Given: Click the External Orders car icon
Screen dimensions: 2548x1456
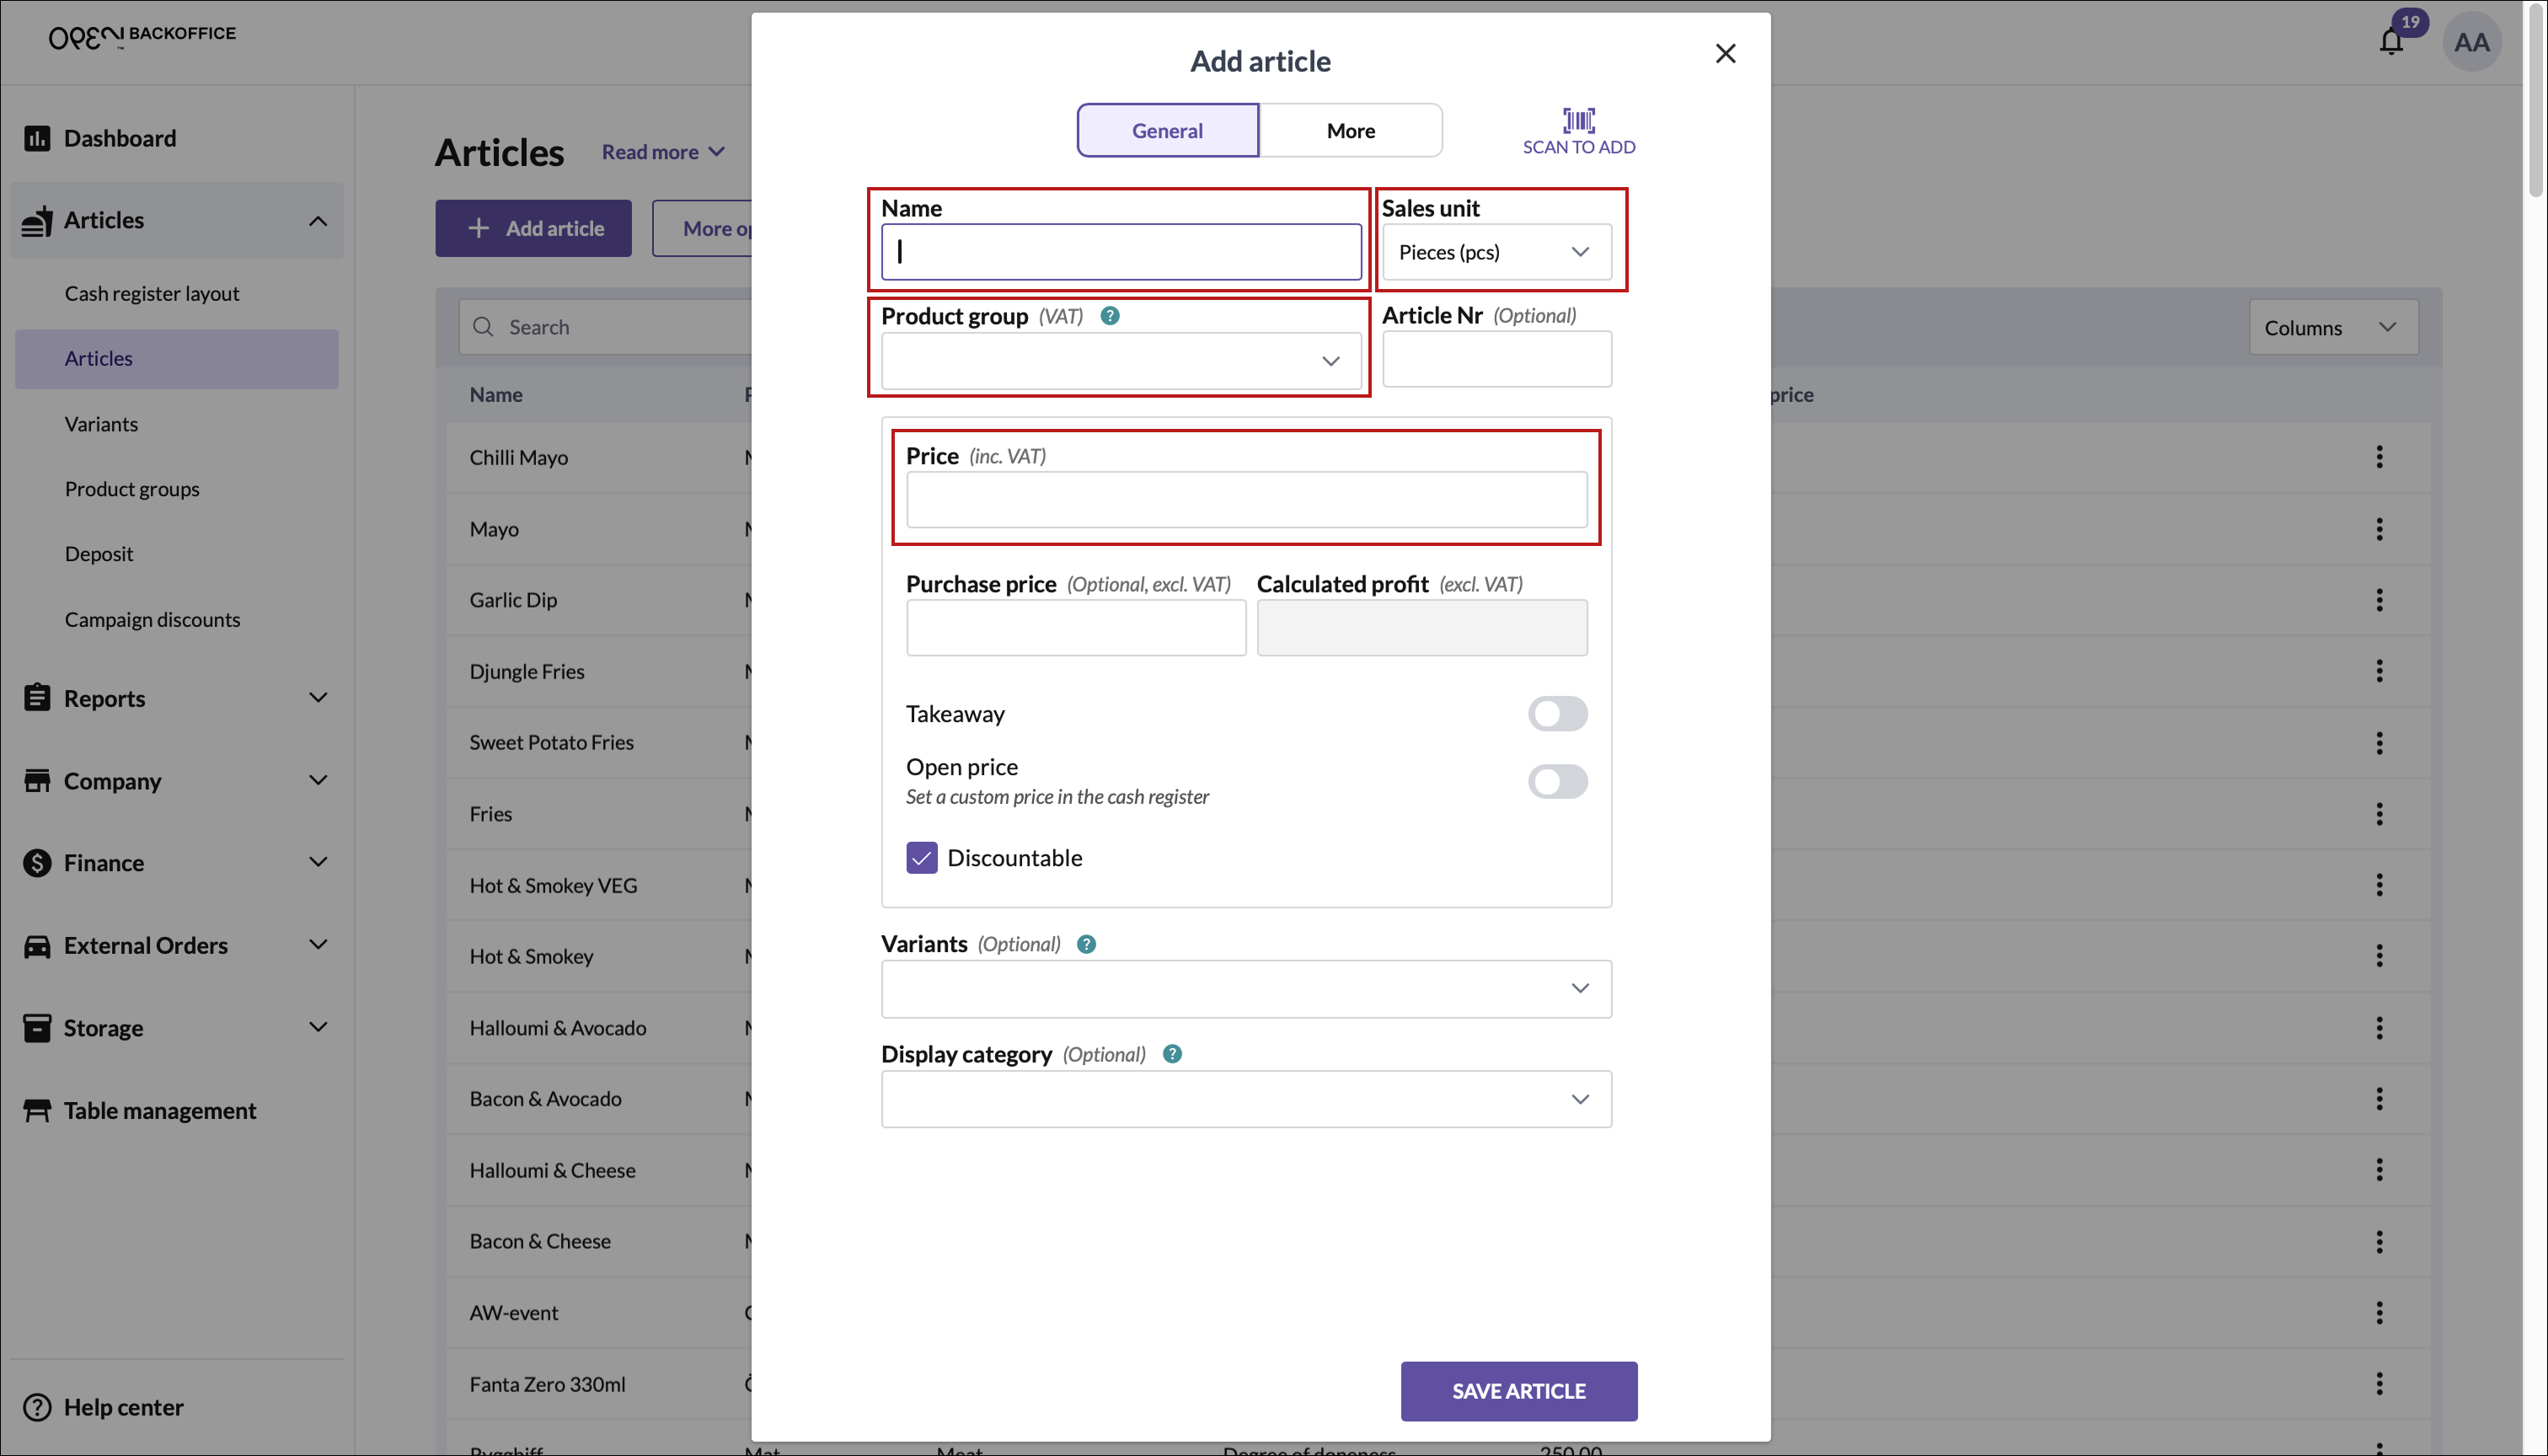Looking at the screenshot, I should (x=37, y=946).
